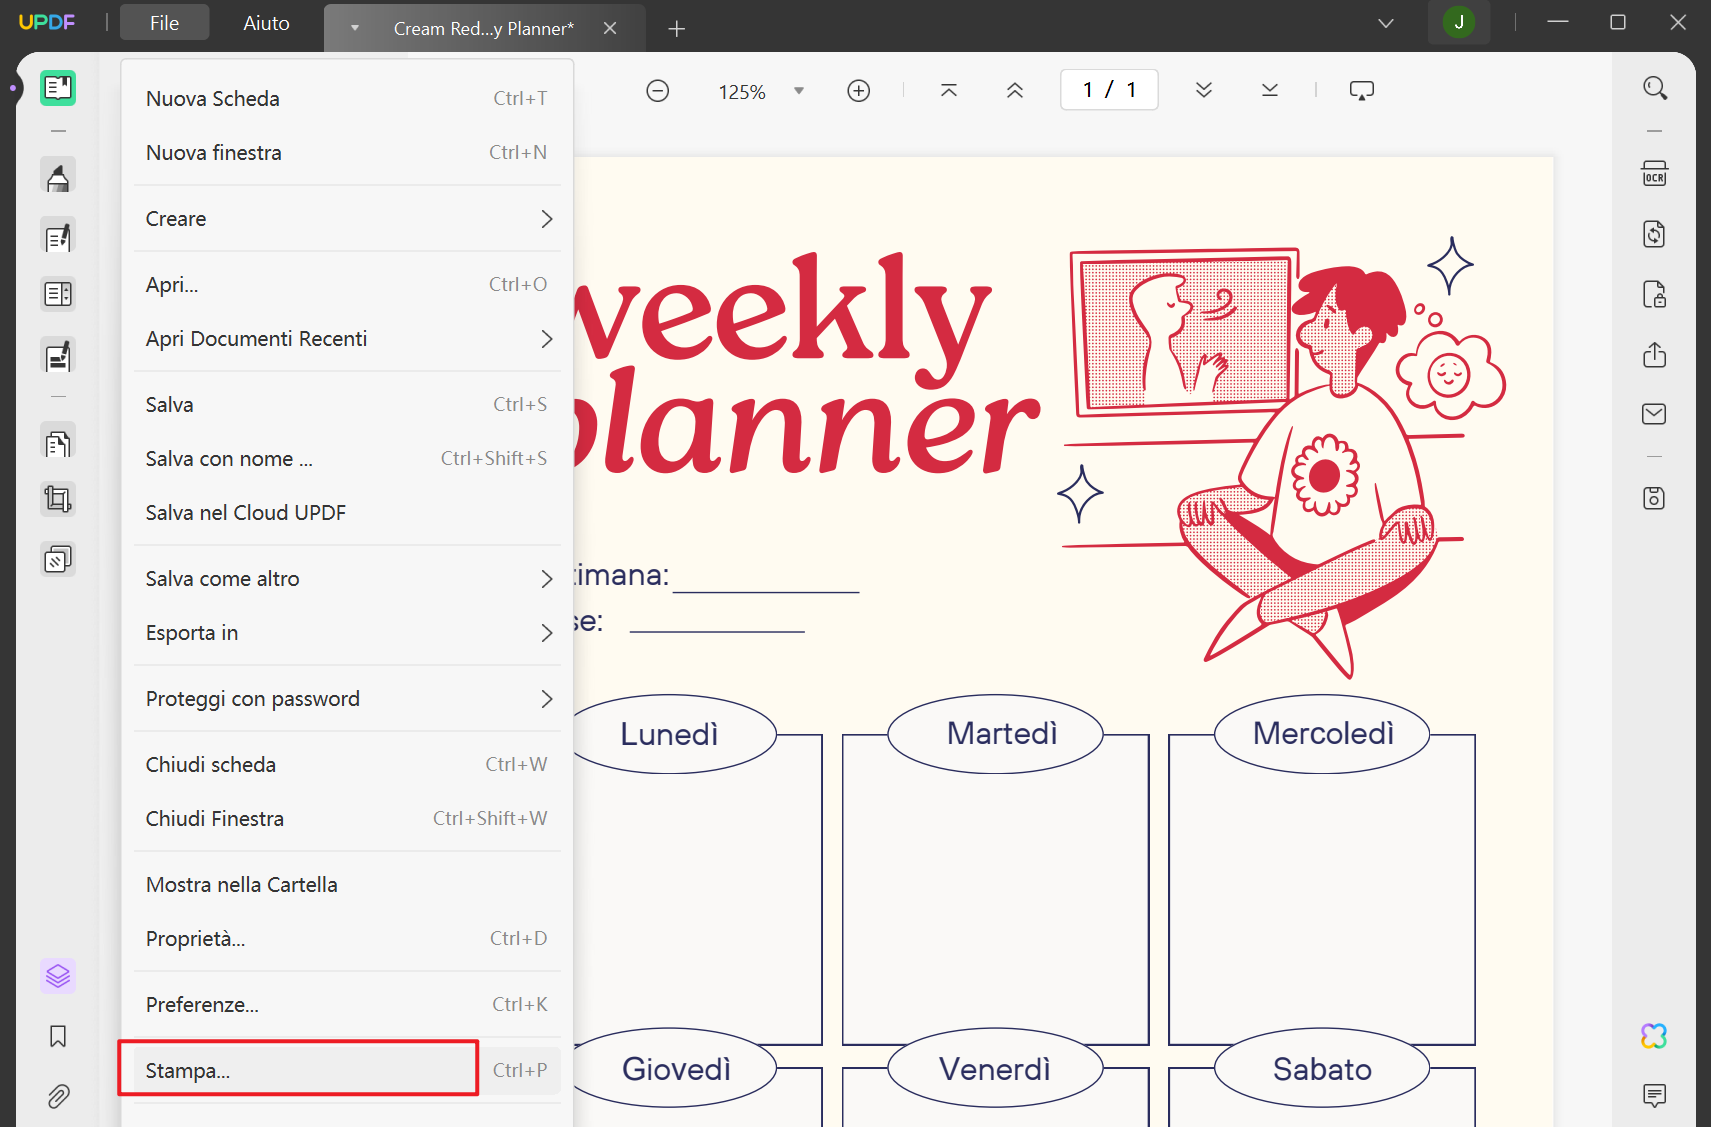Open the UPDF AI assistant icon

[1655, 1036]
